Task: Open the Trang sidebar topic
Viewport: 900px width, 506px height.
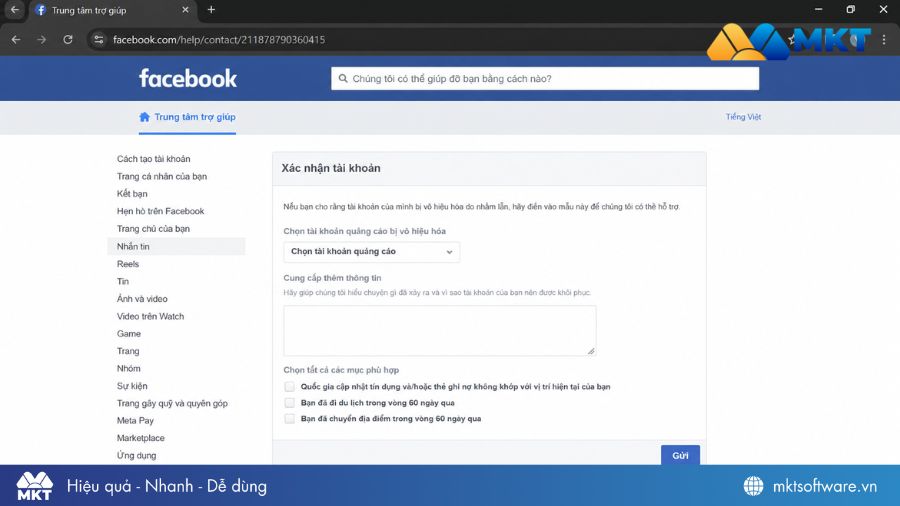Action: [128, 351]
